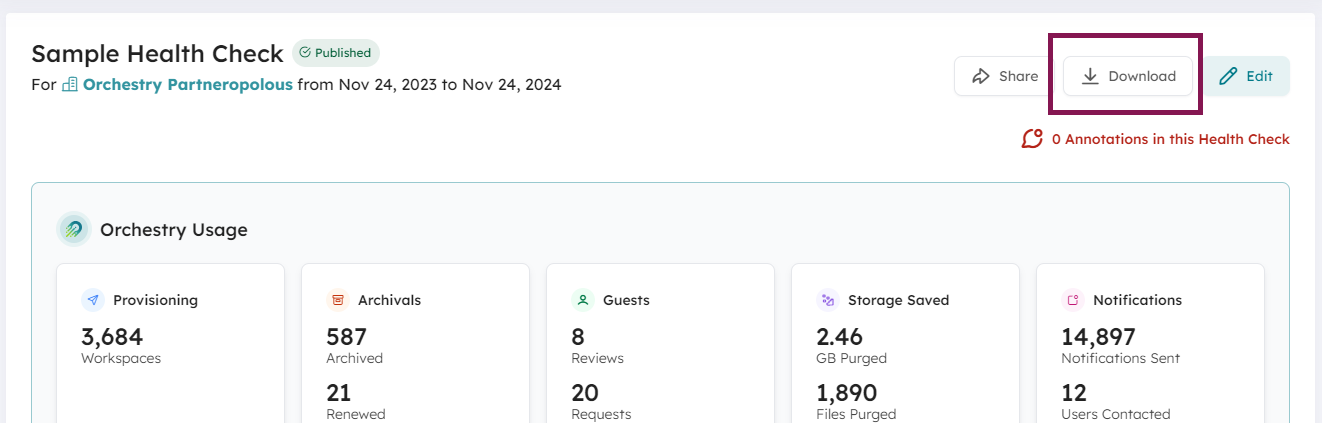Viewport: 1322px width, 423px height.
Task: Edit the Sample Health Check
Action: click(1246, 76)
